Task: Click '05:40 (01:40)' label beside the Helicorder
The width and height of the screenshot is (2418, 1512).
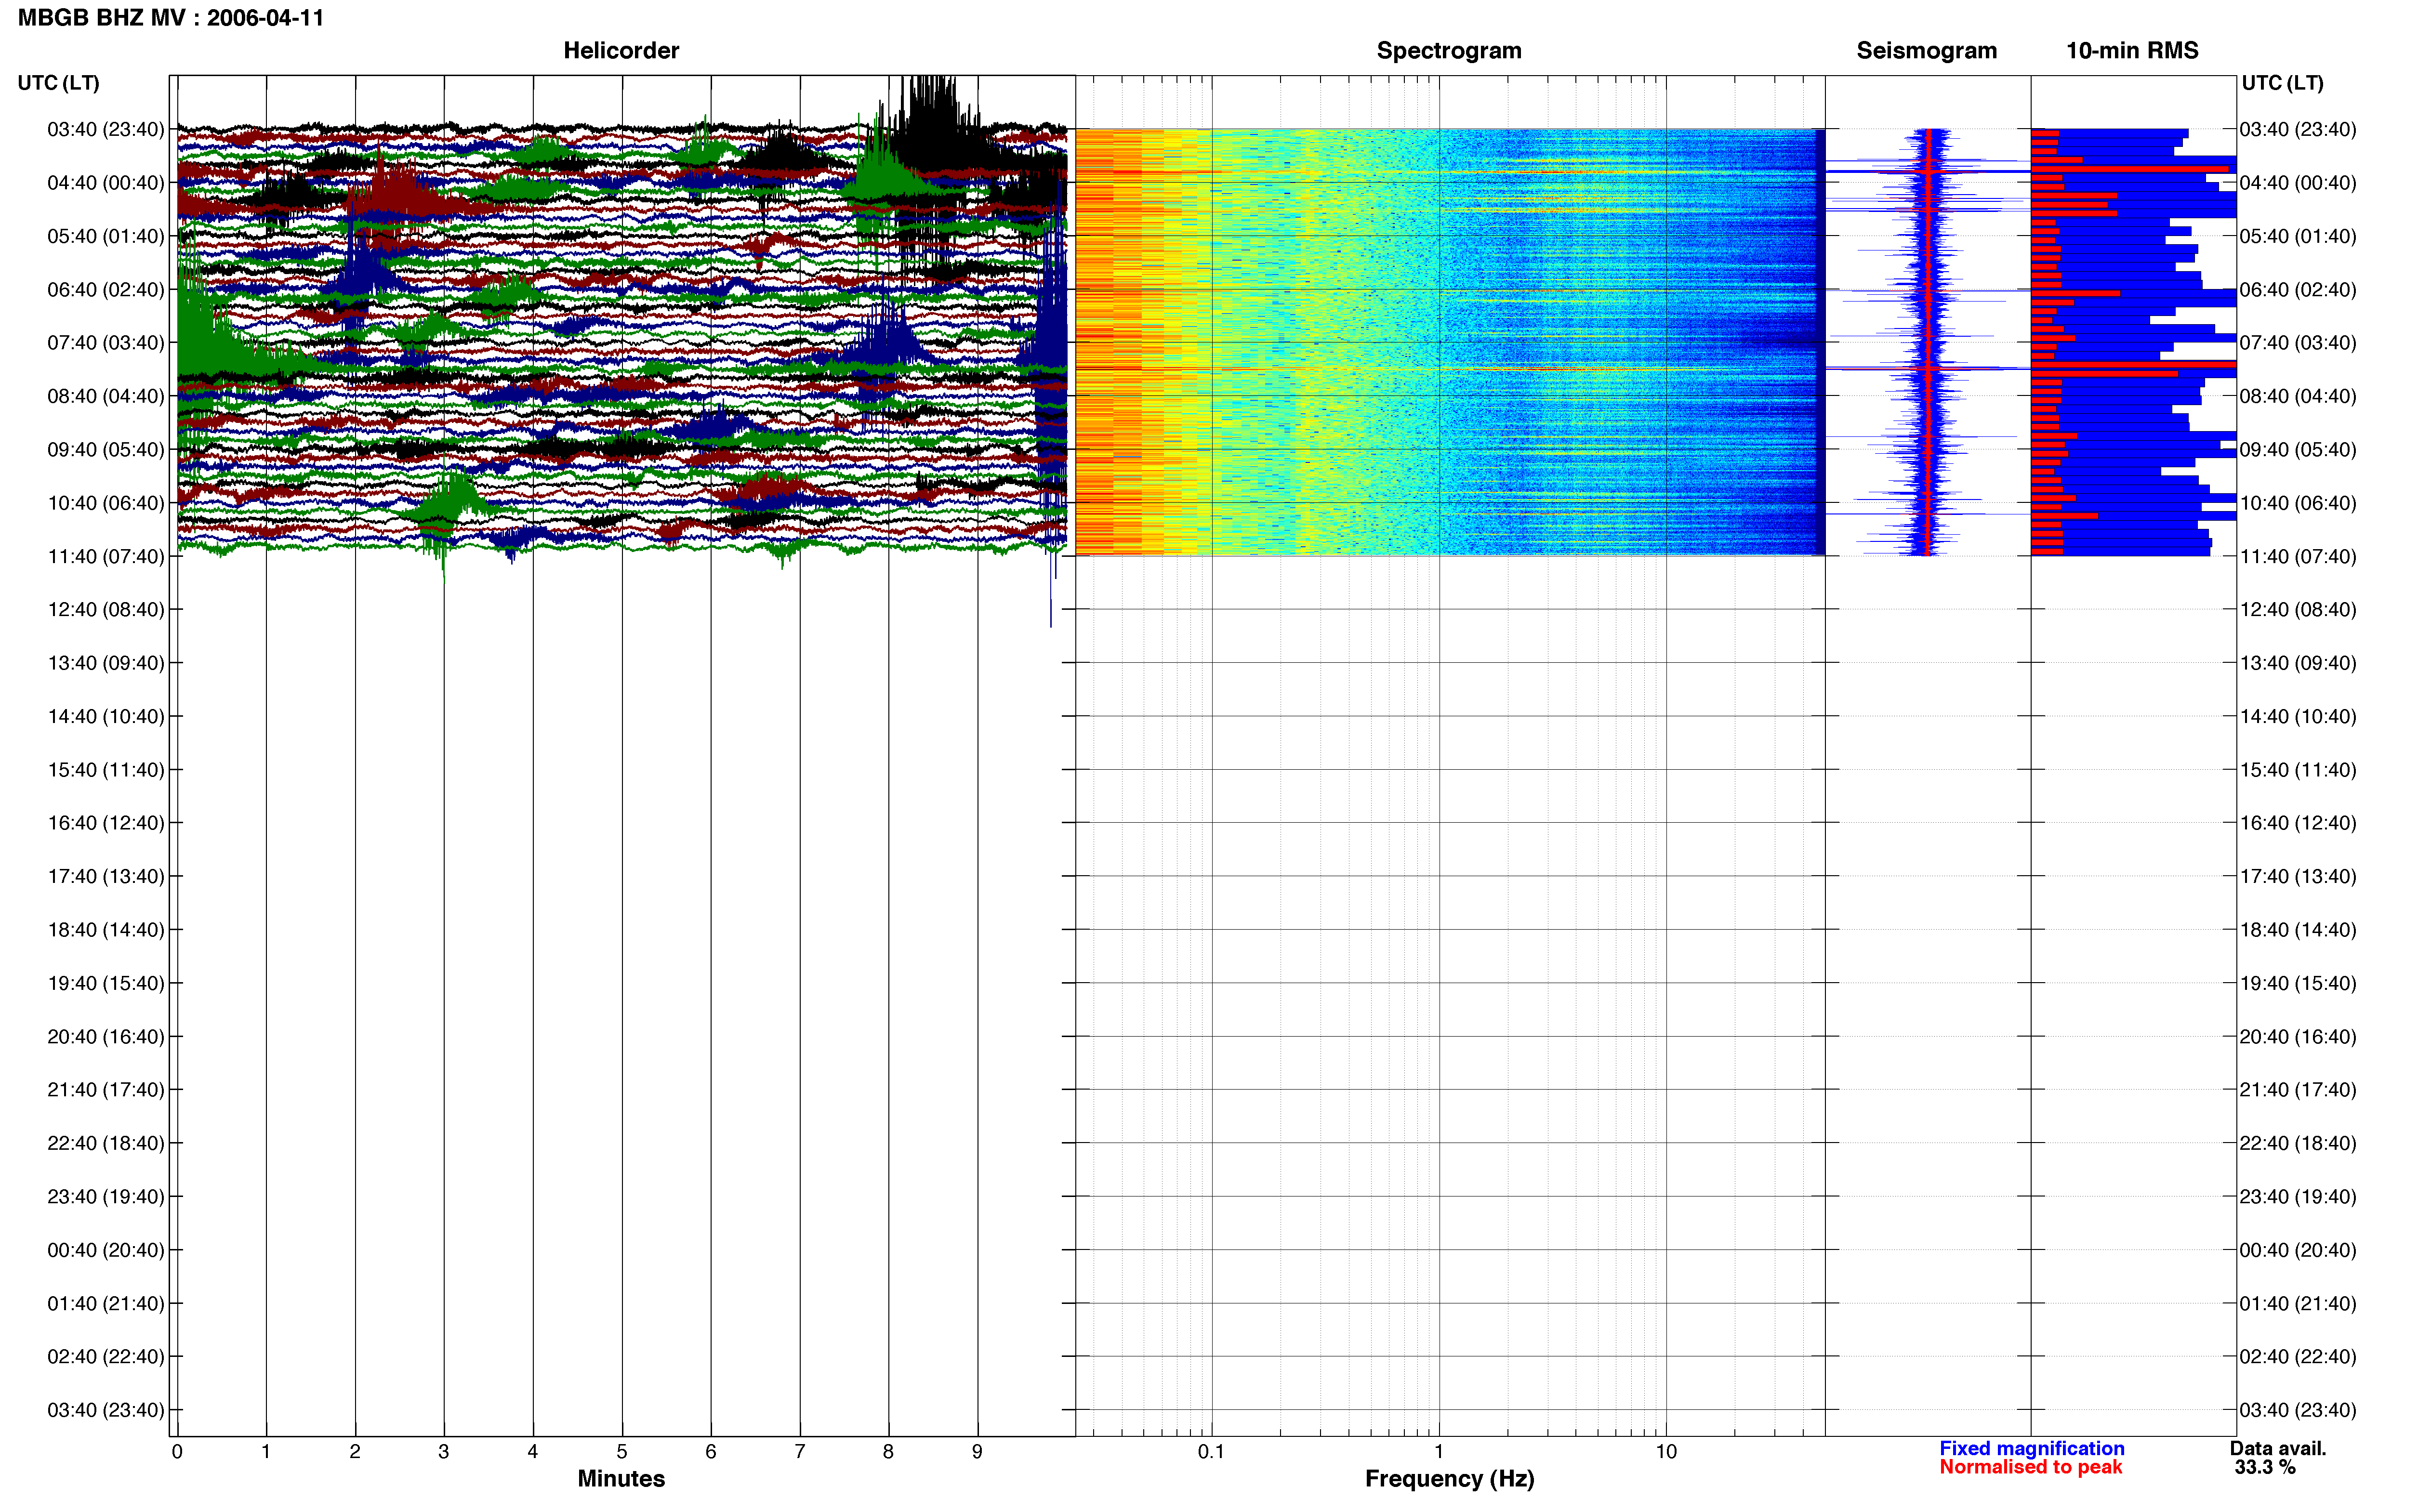Action: tap(106, 236)
